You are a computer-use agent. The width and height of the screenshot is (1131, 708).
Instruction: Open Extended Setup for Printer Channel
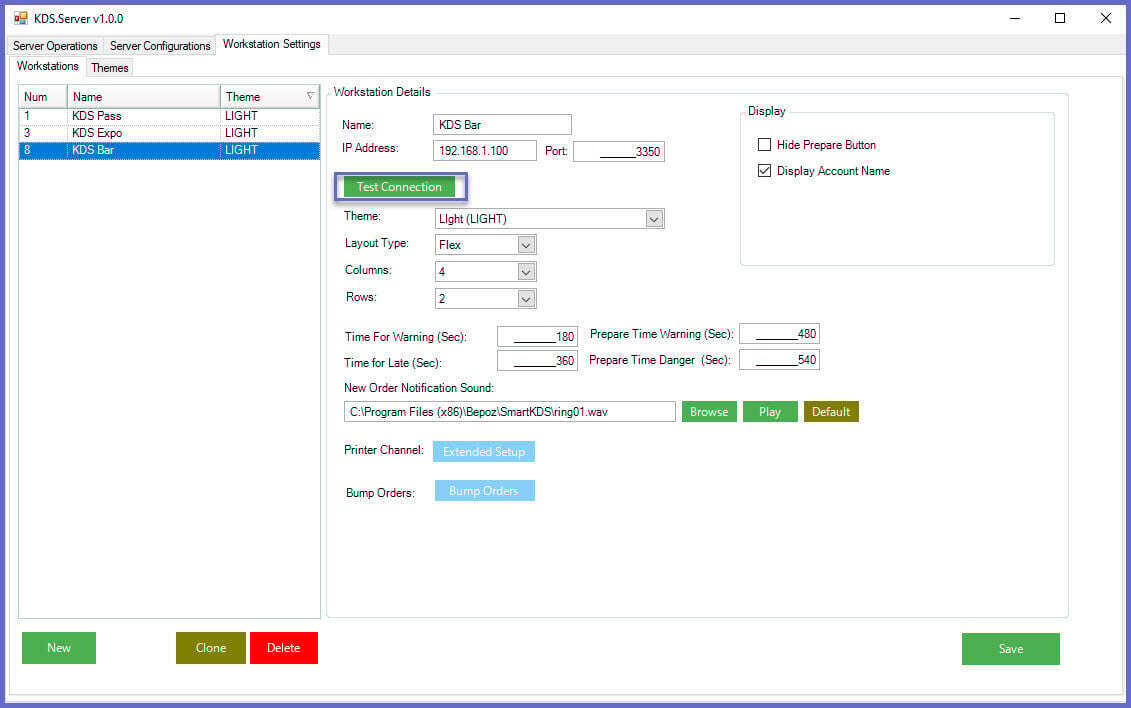(x=484, y=451)
